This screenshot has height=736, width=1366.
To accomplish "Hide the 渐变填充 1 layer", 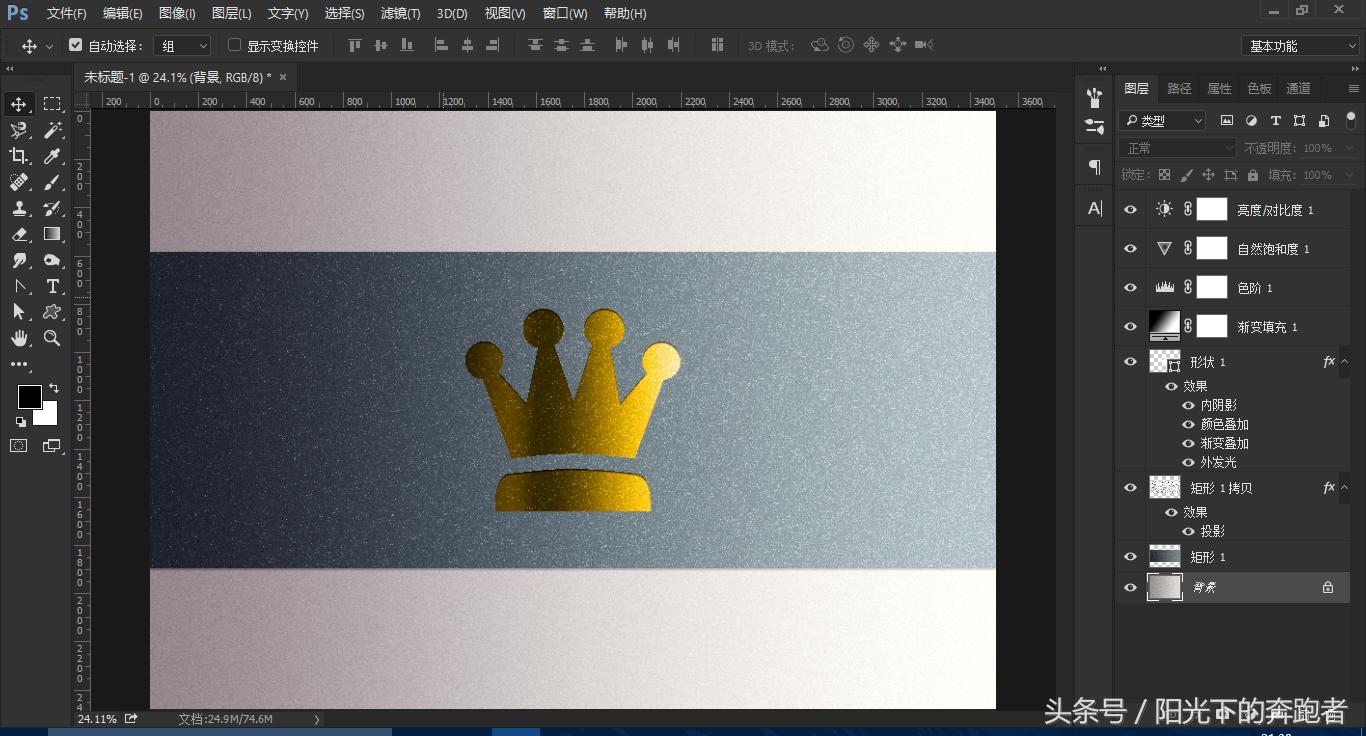I will (x=1131, y=327).
